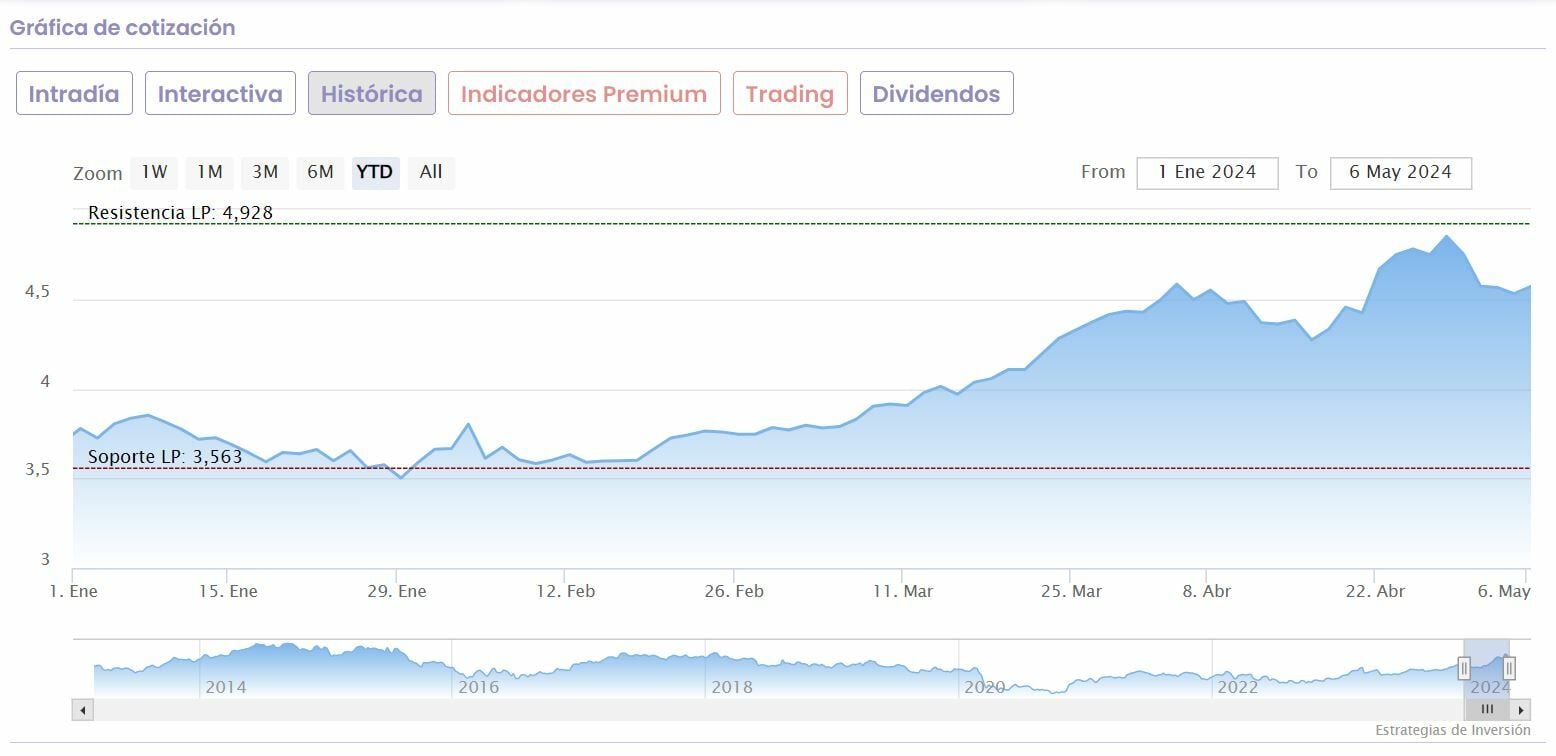The image size is (1556, 756).
Task: Open the Interactiva chart tab
Action: 220,94
